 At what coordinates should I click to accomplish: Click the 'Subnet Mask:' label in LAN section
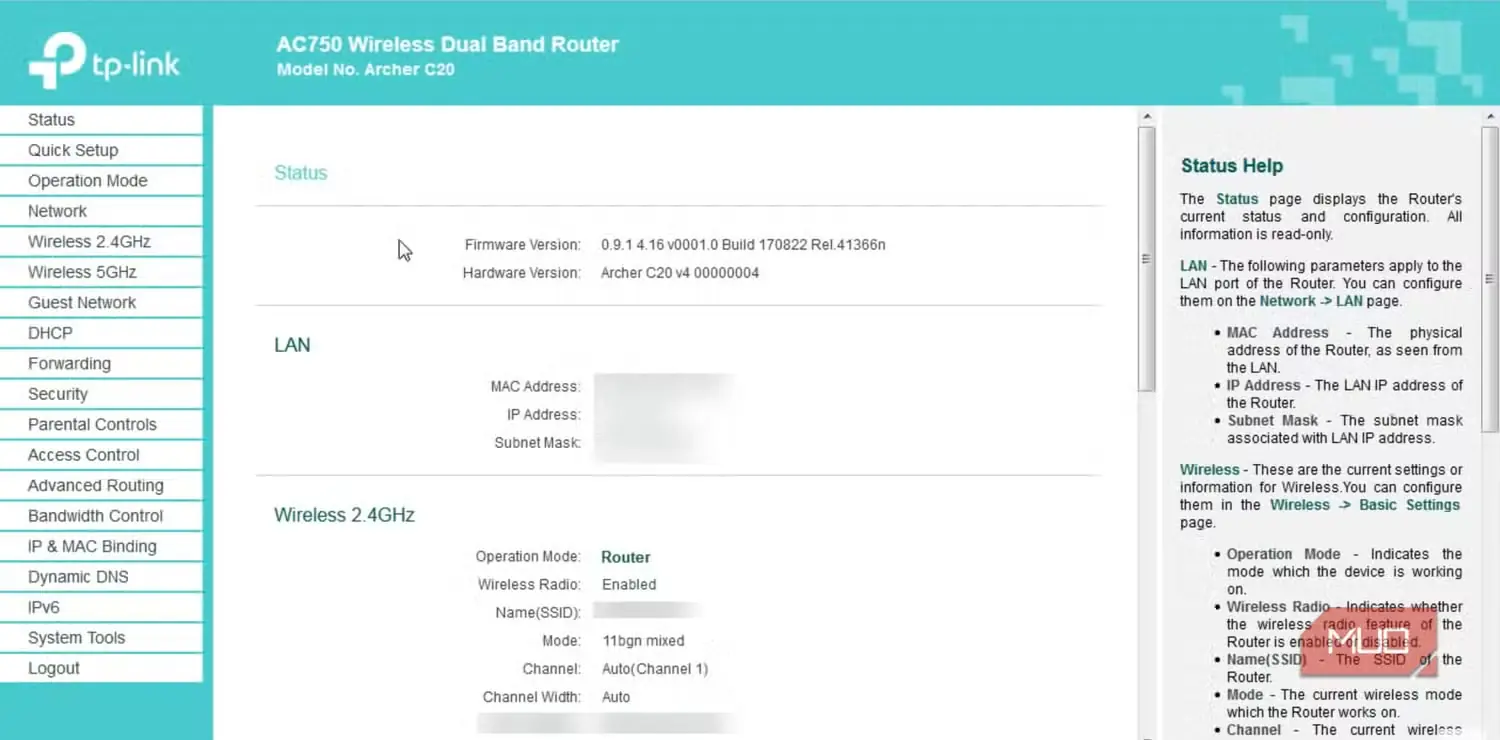pyautogui.click(x=537, y=443)
